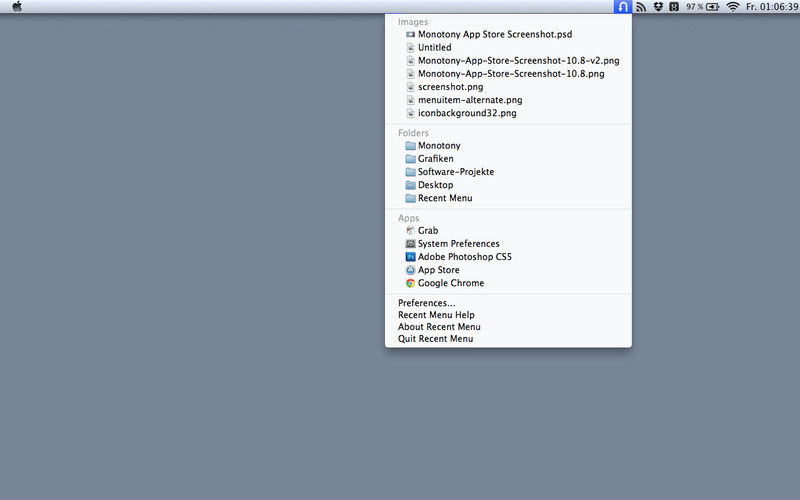Open iconbackground32.png

[508, 113]
